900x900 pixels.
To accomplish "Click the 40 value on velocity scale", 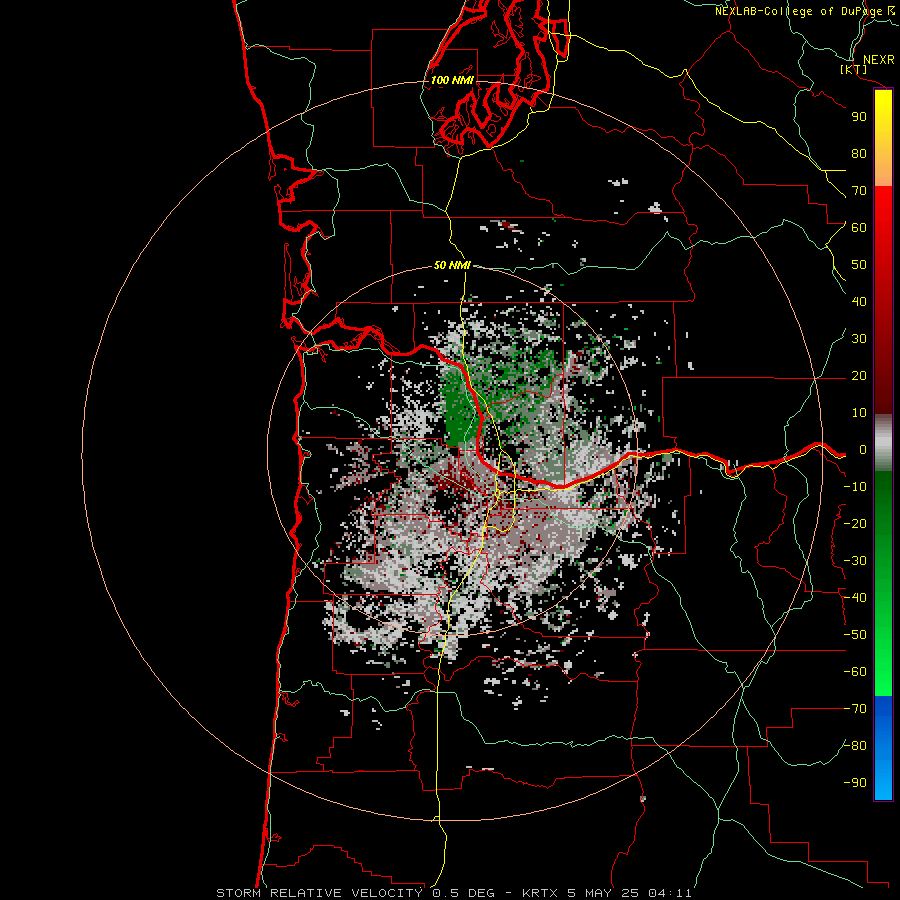I will (859, 301).
